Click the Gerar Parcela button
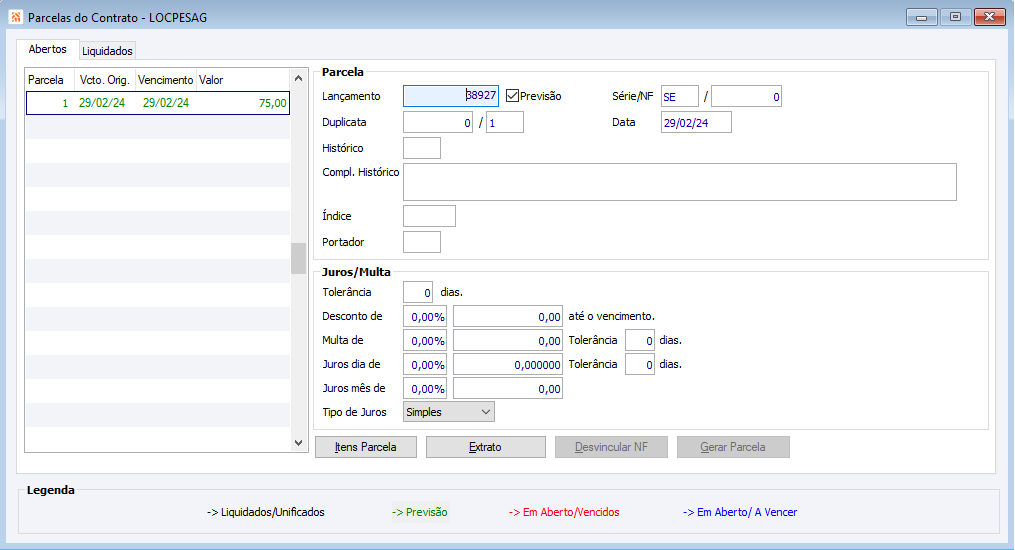 [x=733, y=447]
